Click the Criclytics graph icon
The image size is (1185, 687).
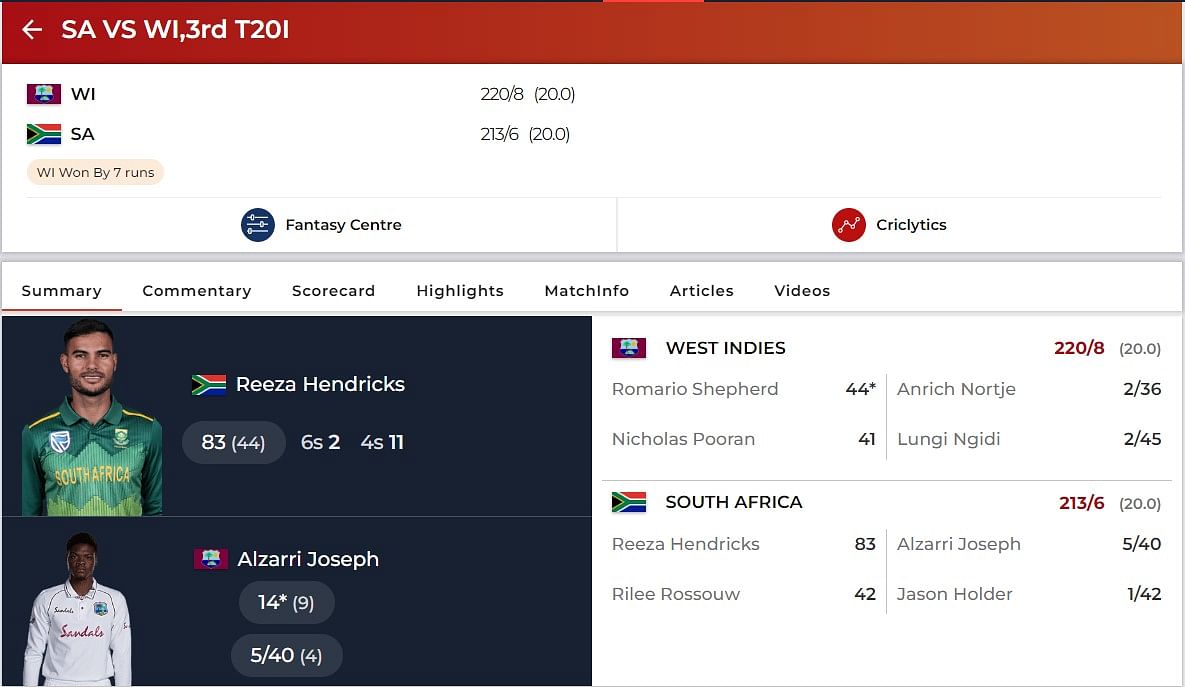click(x=848, y=225)
